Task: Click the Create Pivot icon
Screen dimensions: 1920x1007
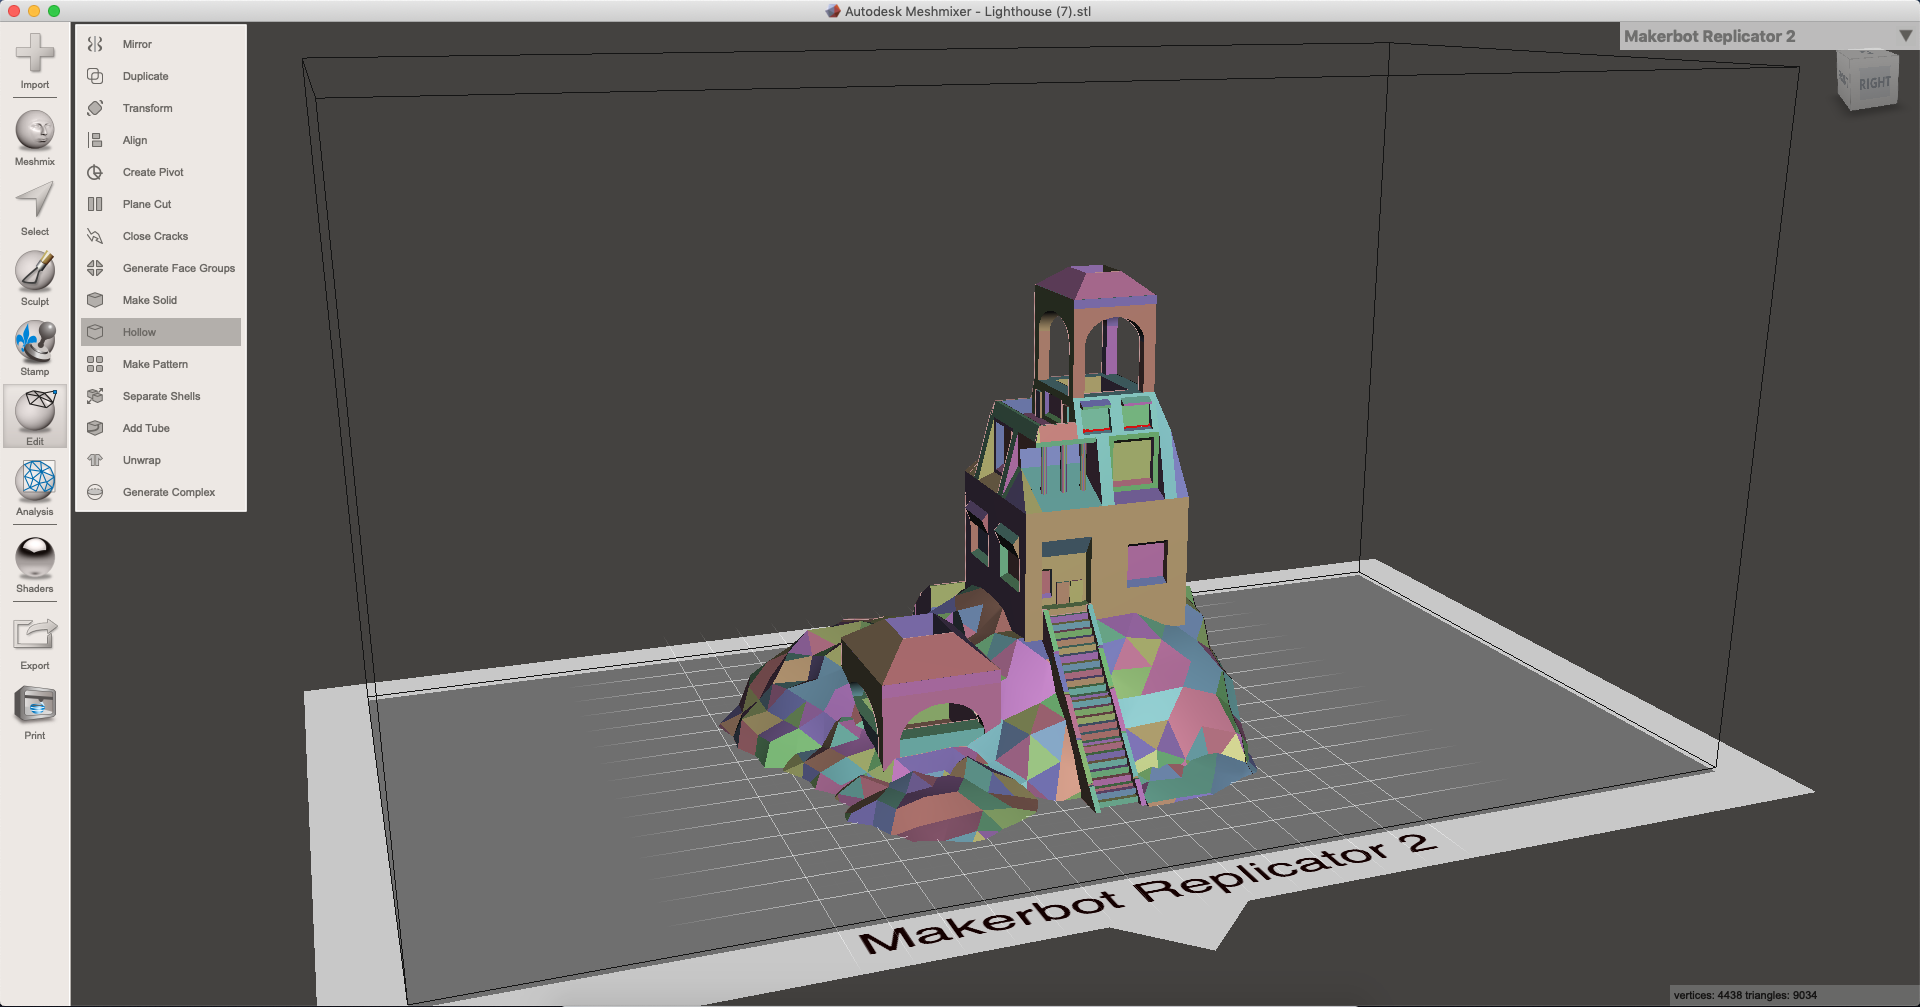Action: pos(95,172)
